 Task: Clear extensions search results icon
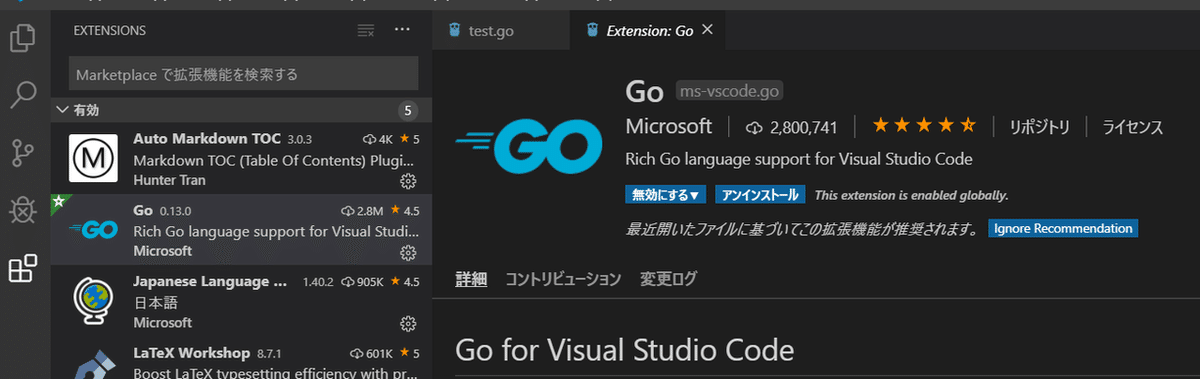point(366,31)
